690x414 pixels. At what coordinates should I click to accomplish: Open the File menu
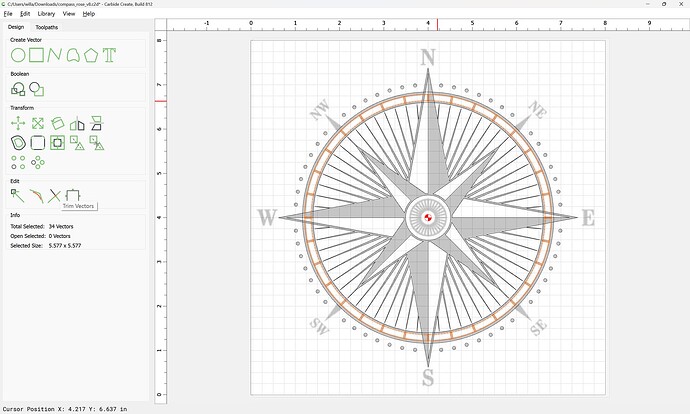8,14
